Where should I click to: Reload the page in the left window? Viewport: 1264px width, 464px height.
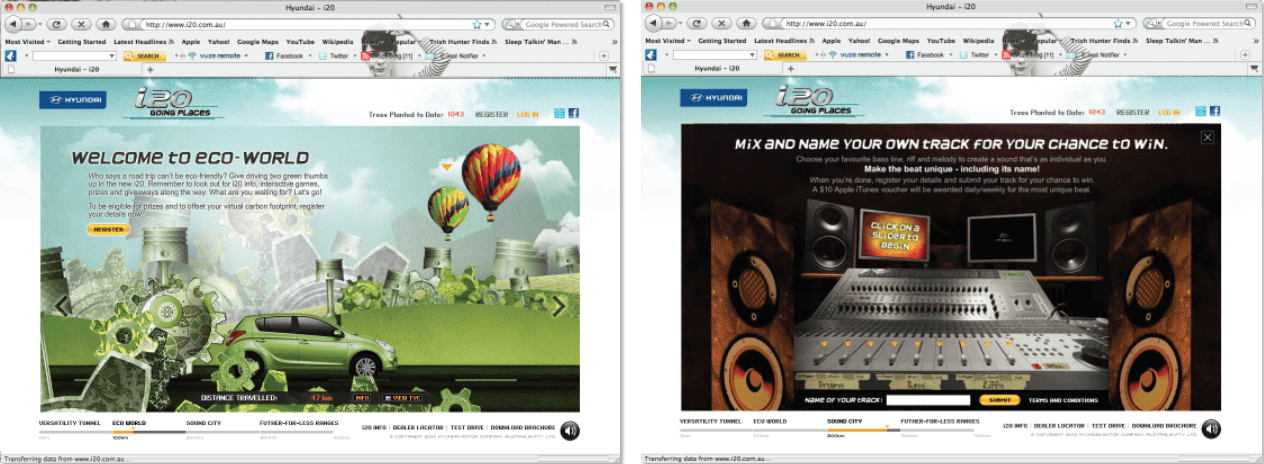point(55,23)
